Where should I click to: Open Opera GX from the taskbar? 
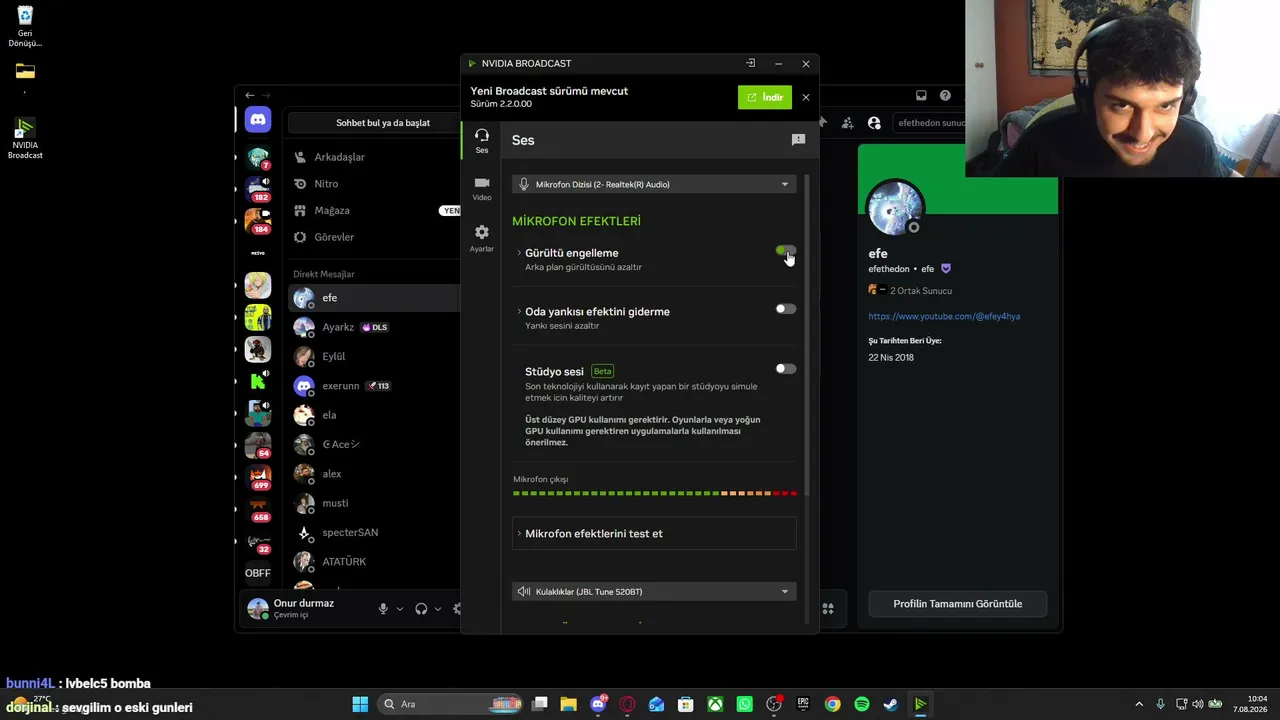click(627, 704)
